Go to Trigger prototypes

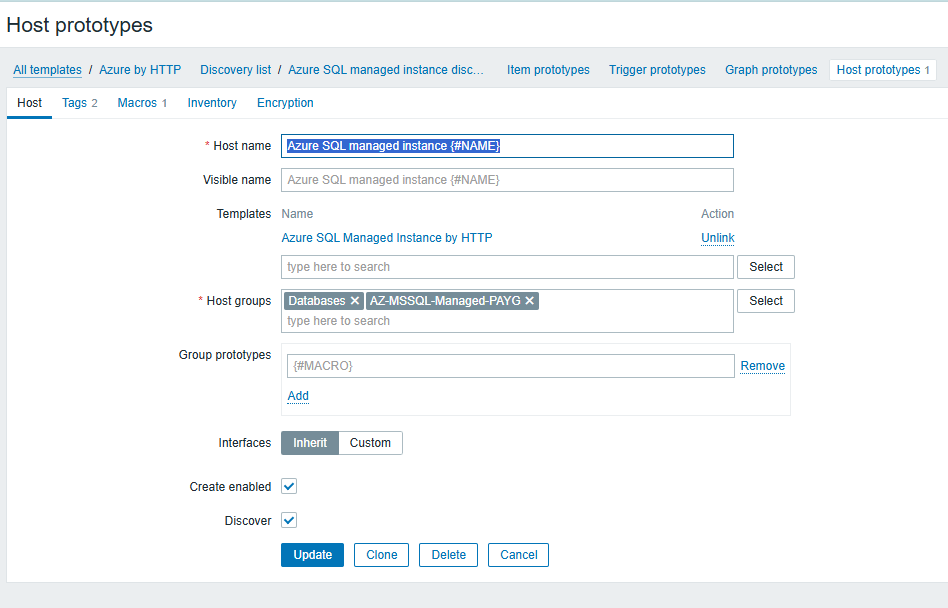[657, 70]
